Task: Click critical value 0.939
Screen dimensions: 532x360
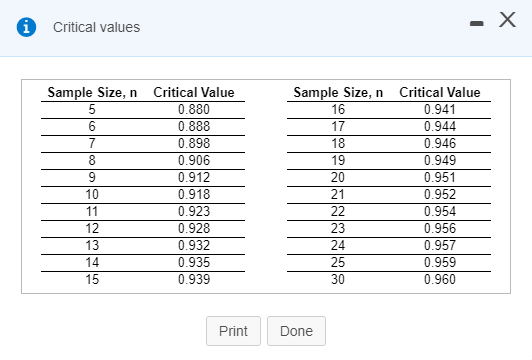Action: [194, 279]
